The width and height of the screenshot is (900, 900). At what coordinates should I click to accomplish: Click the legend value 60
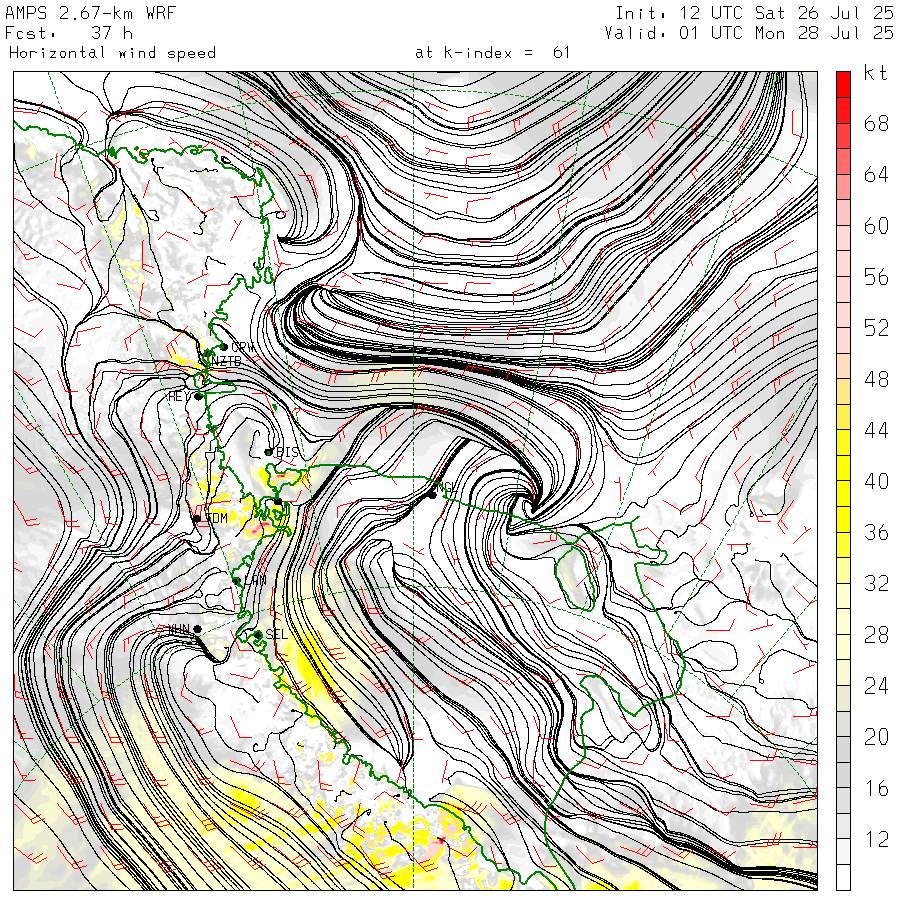click(x=876, y=226)
